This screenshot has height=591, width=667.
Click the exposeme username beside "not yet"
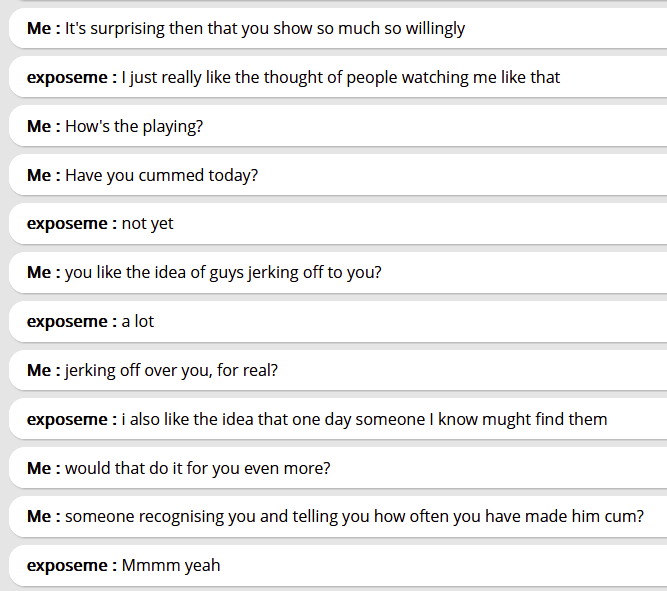[72, 224]
